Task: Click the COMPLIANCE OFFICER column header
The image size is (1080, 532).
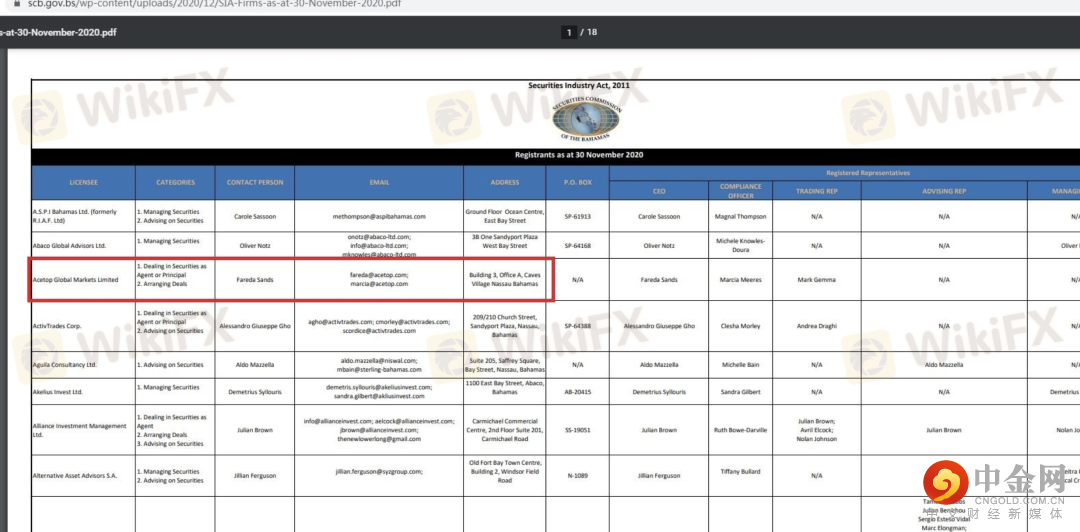Action: click(x=740, y=191)
